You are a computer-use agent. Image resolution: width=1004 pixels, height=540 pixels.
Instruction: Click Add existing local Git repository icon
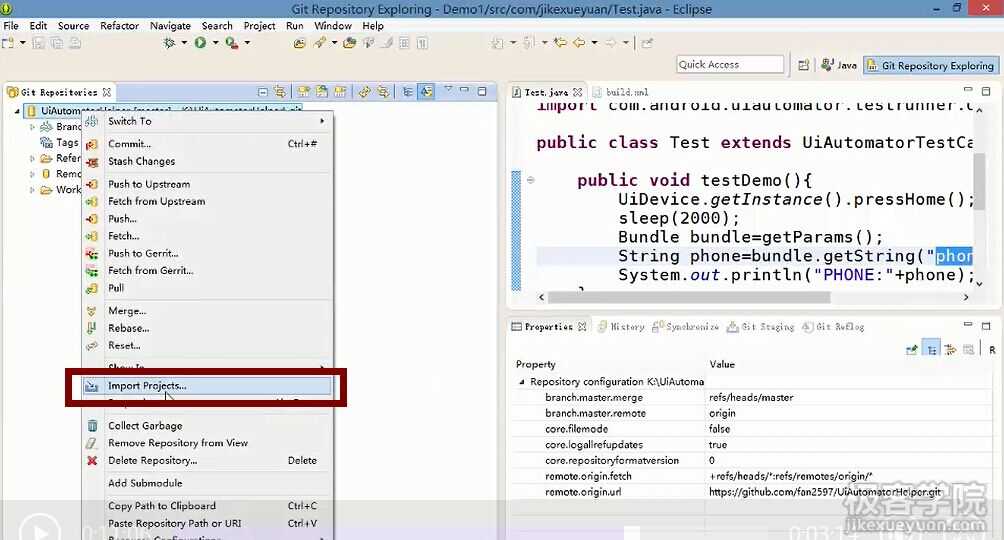304,92
